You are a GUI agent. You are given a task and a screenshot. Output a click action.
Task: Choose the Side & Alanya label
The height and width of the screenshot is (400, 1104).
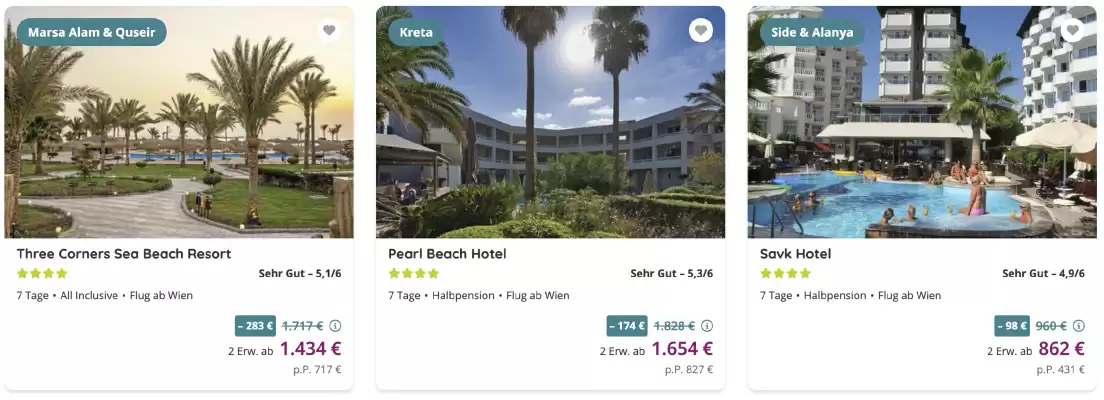tap(813, 32)
